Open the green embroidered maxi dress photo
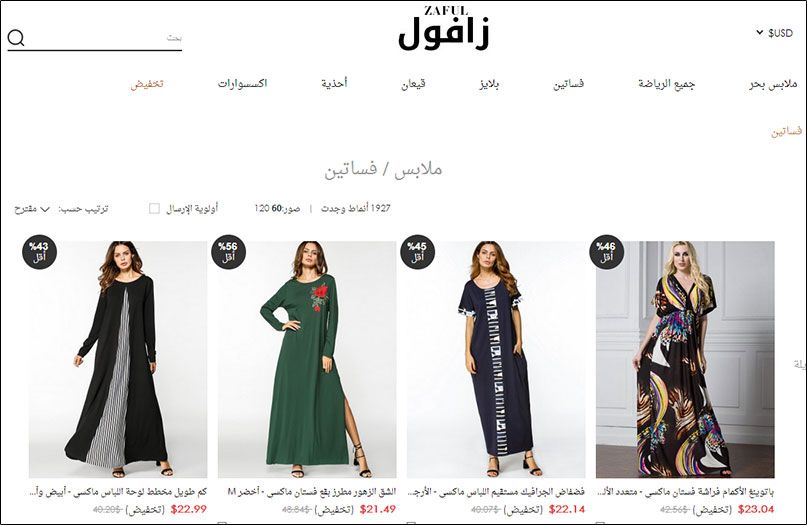The image size is (807, 525). click(x=307, y=359)
